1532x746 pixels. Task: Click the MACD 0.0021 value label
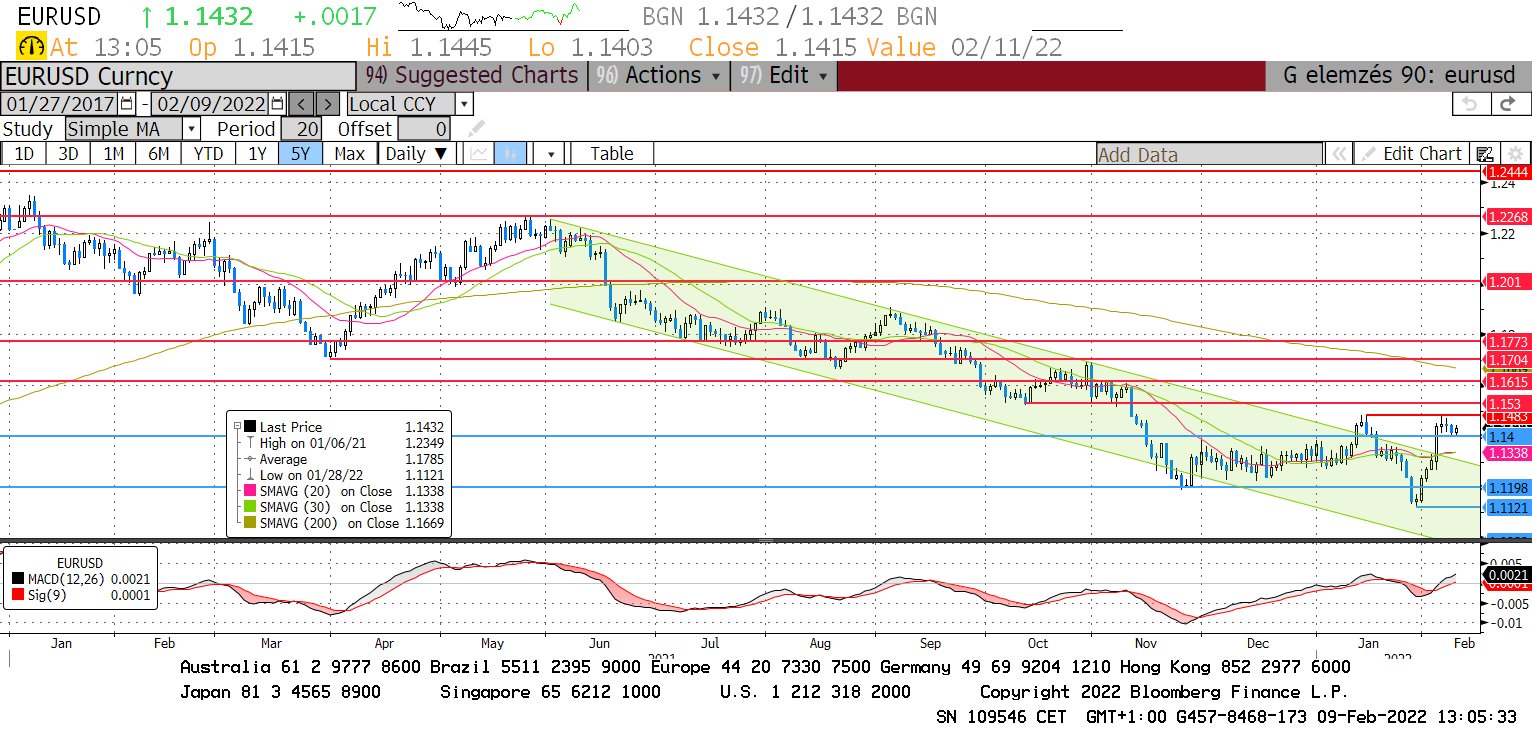[x=1507, y=575]
